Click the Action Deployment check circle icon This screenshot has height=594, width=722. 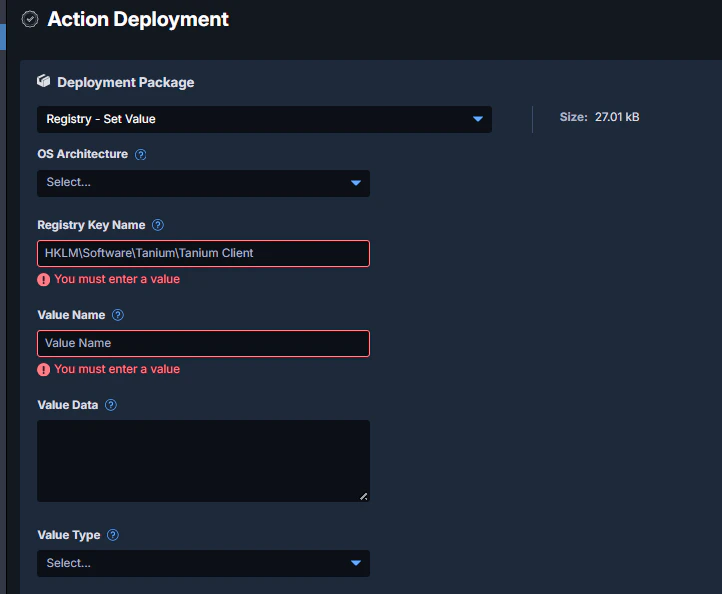pyautogui.click(x=30, y=19)
